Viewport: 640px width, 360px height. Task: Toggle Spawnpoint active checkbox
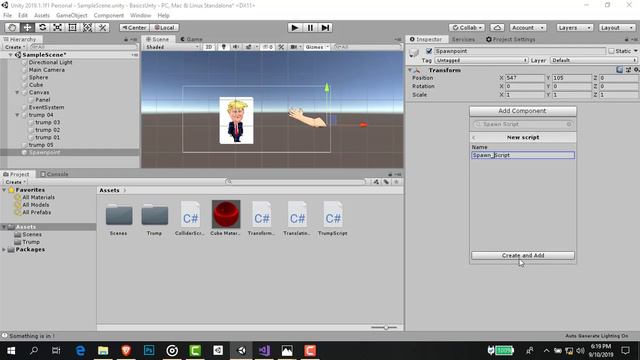tap(429, 51)
